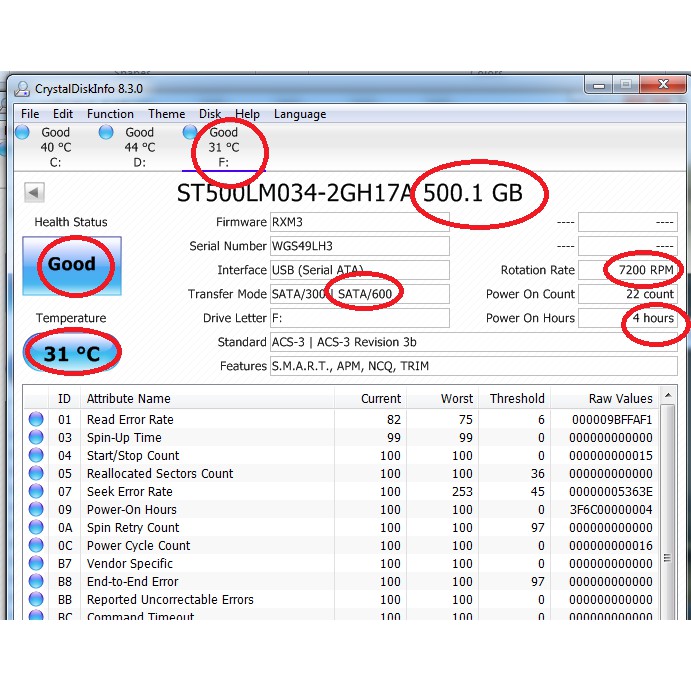Image resolution: width=691 pixels, height=691 pixels.
Task: Open the File menu
Action: [30, 114]
